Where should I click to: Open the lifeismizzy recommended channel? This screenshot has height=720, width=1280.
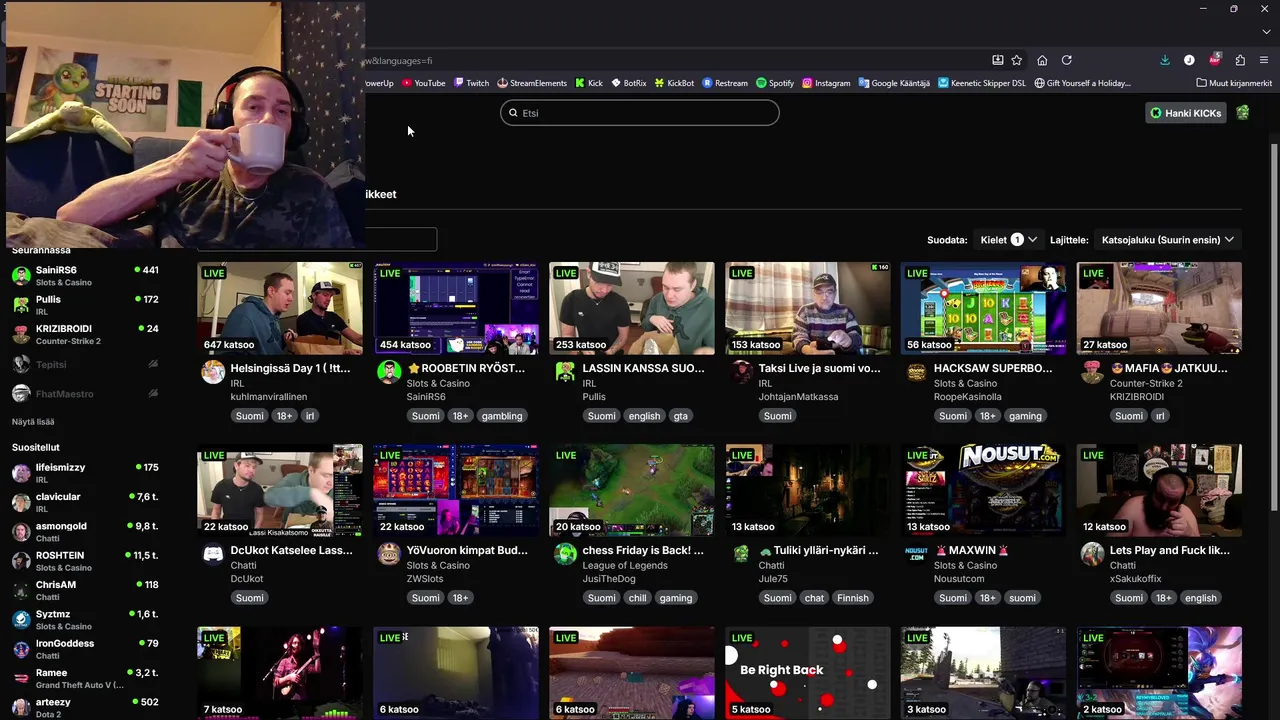[x=85, y=473]
